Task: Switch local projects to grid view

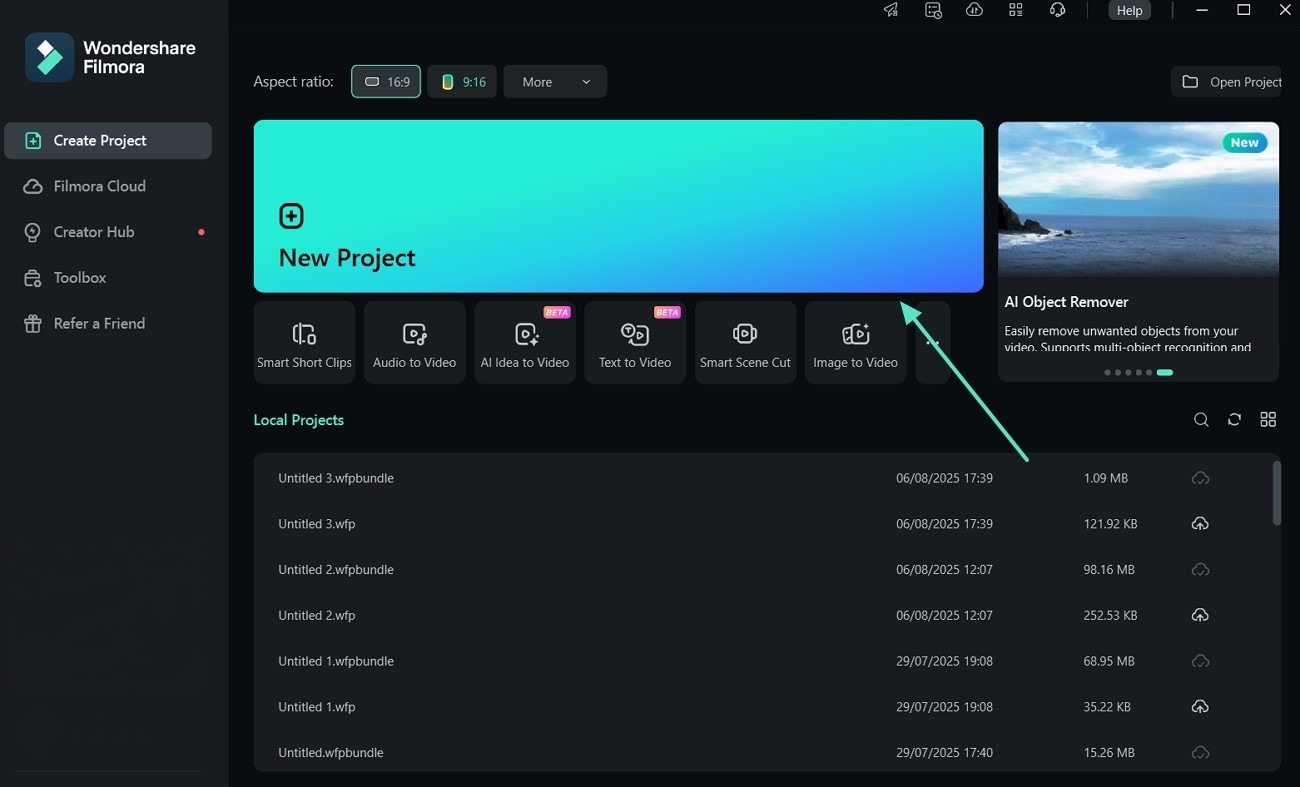Action: 1268,420
